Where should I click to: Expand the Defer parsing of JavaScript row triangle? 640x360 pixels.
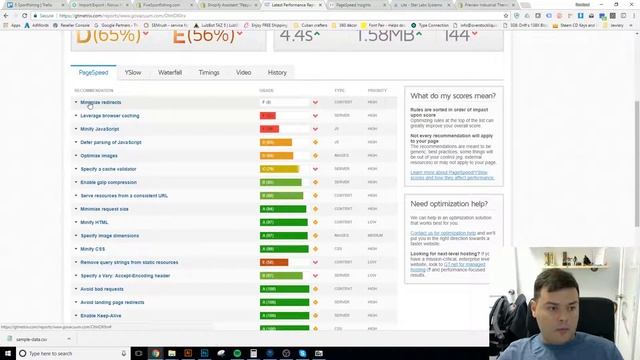tap(76, 142)
